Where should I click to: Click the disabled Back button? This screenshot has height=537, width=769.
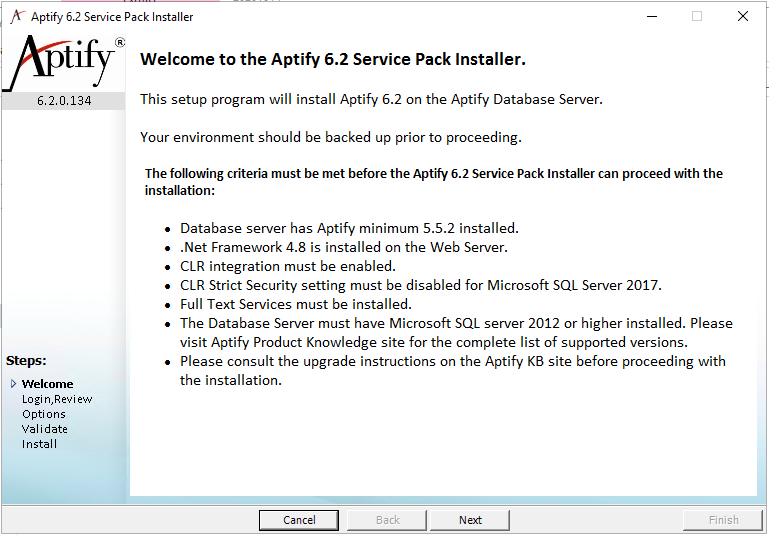pyautogui.click(x=387, y=520)
